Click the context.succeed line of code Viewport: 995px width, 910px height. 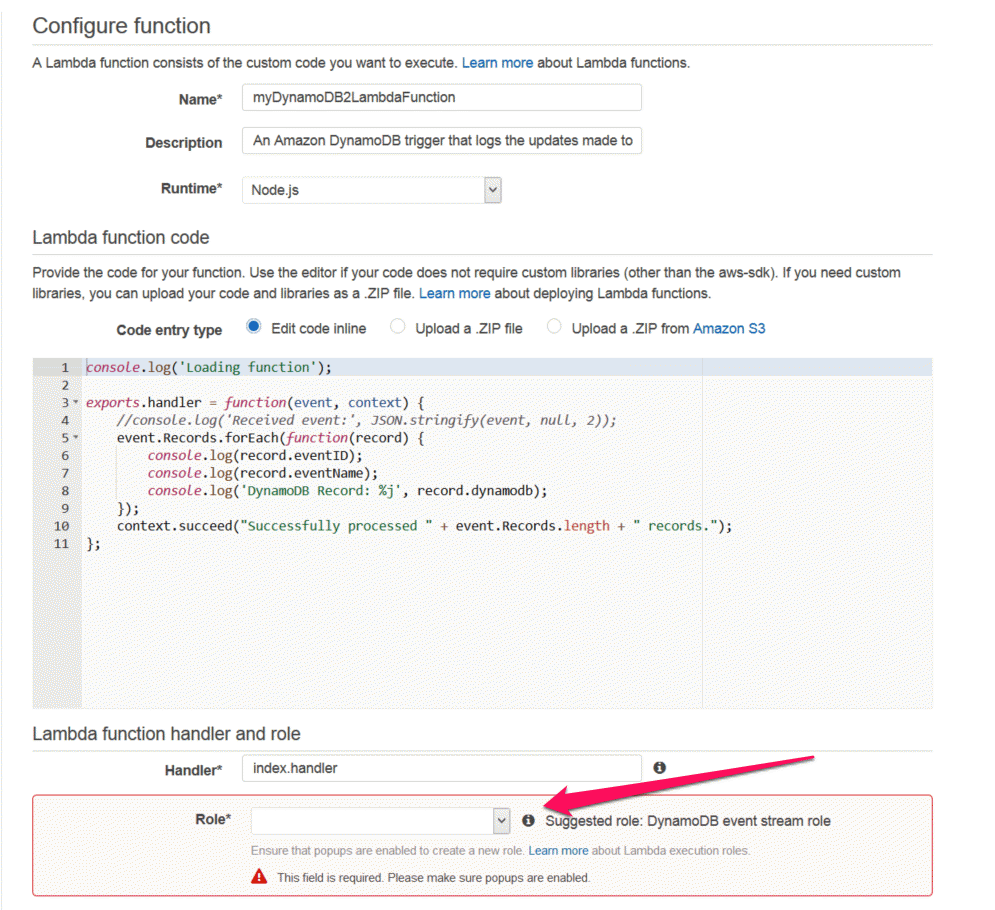click(424, 526)
